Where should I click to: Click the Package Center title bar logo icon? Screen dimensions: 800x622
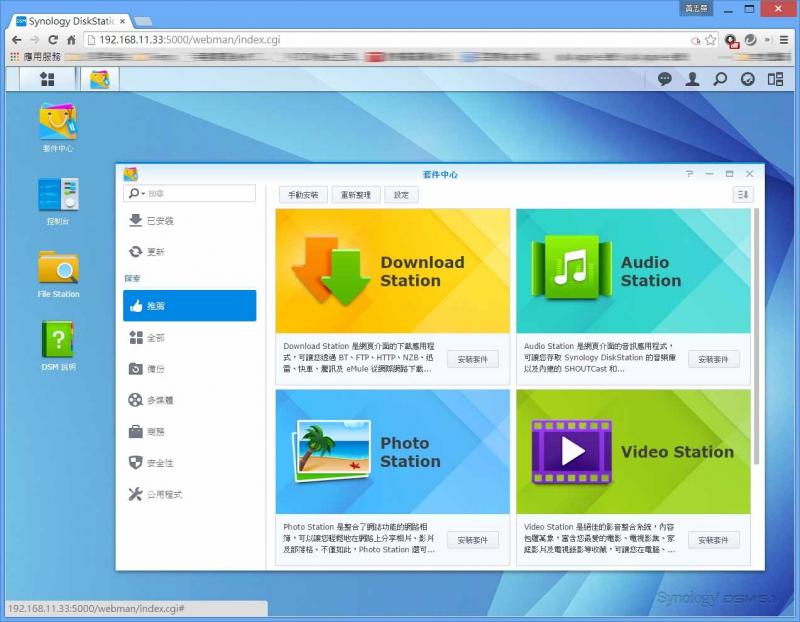coord(131,174)
